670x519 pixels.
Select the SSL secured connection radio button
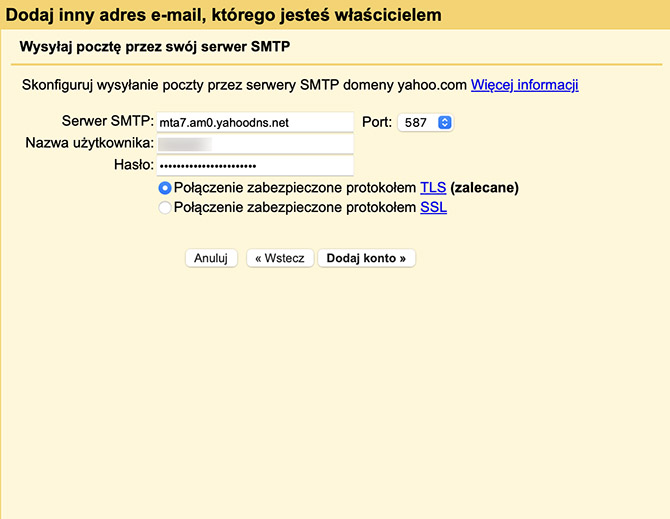point(165,208)
